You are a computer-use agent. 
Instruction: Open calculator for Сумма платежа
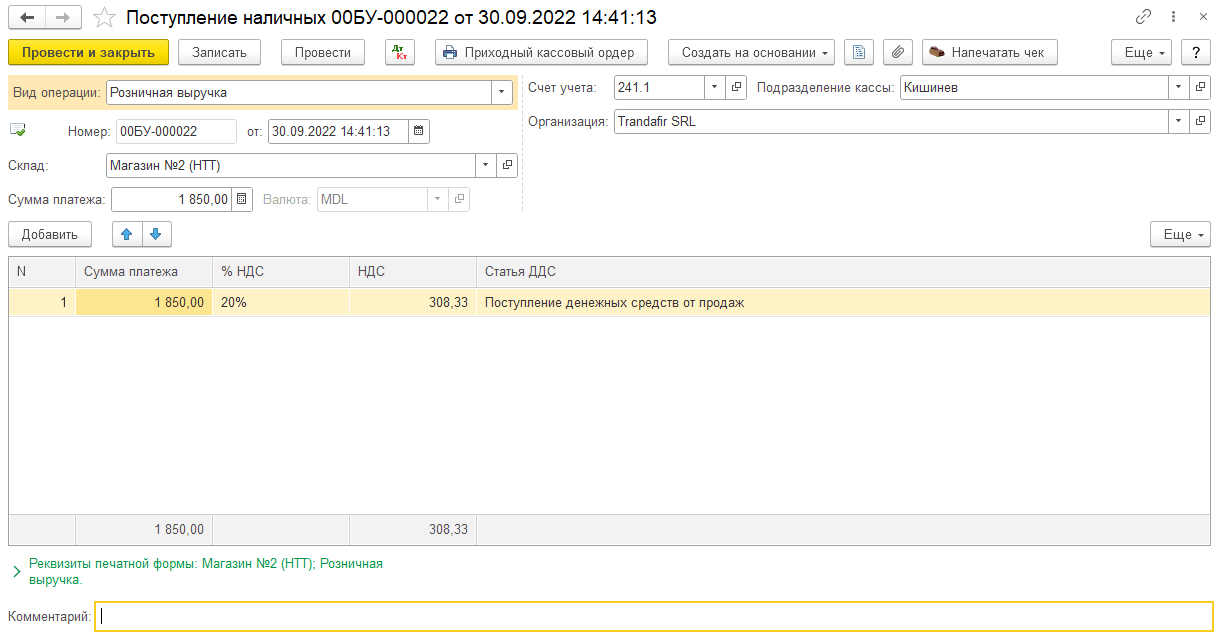click(x=242, y=199)
